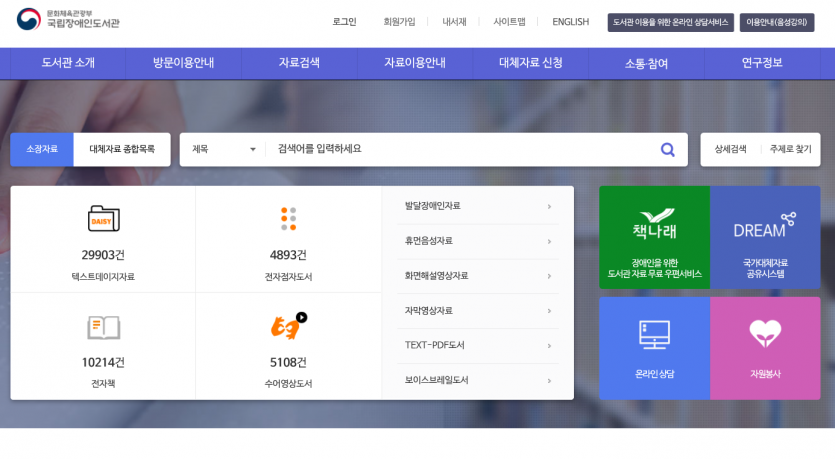Expand the TEXT-PDF도서 row arrow
This screenshot has height=459, width=835.
point(549,346)
